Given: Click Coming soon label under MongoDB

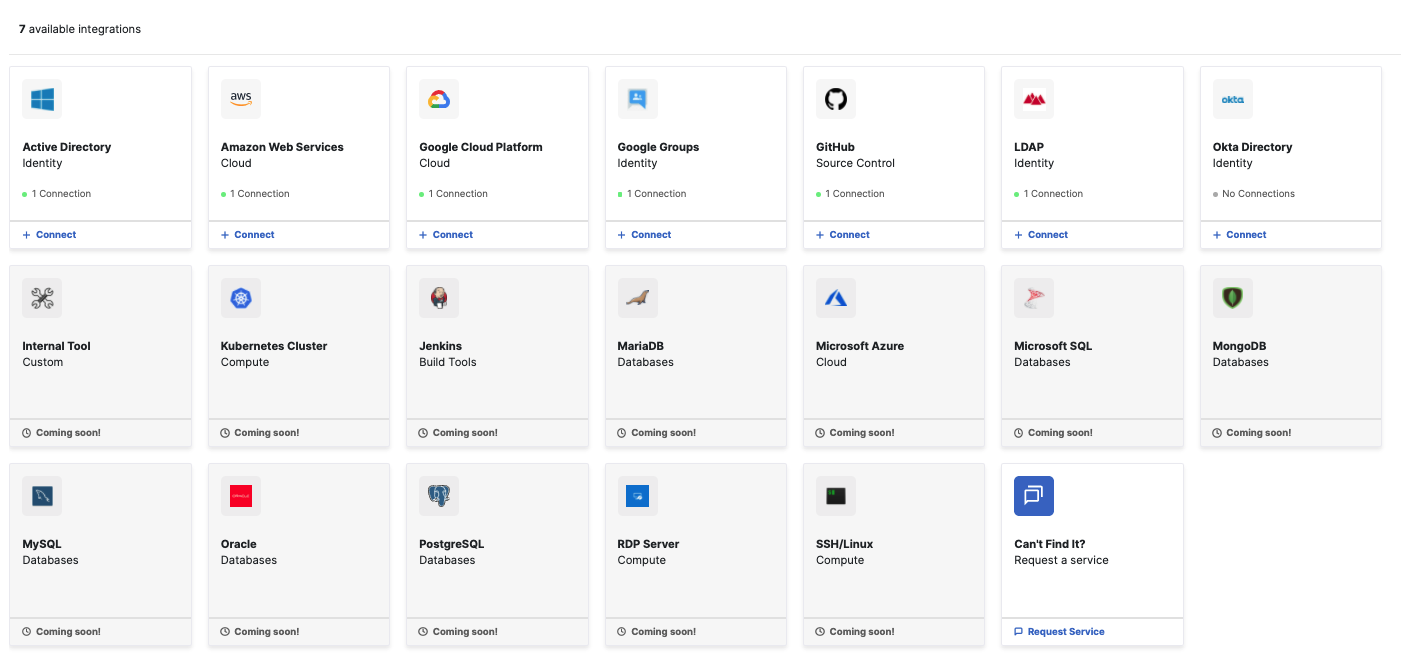Looking at the screenshot, I should 1252,433.
